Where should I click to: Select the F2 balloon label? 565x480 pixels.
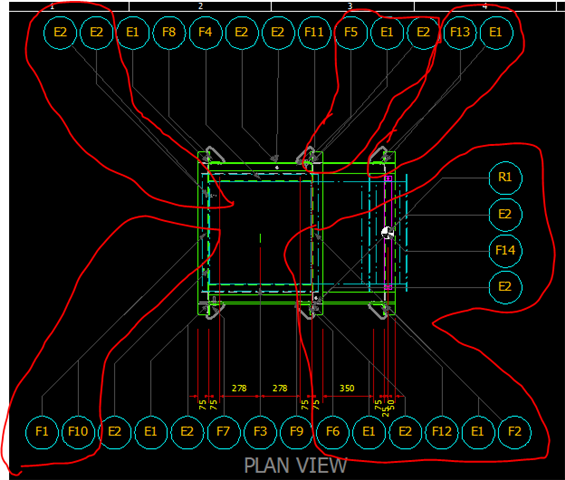(514, 432)
